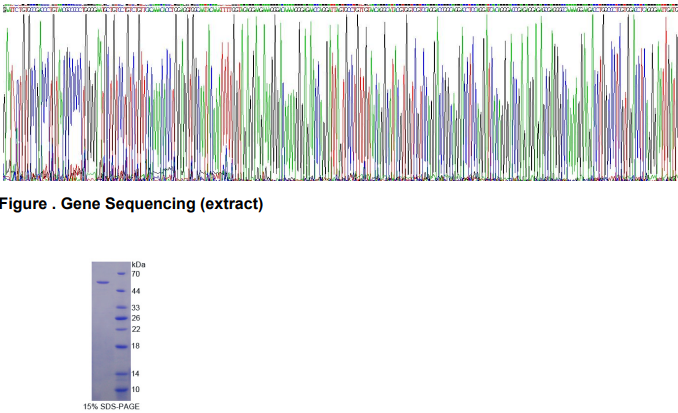Select the 26 kDa marker label
Image resolution: width=678 pixels, height=413 pixels.
pyautogui.click(x=136, y=318)
